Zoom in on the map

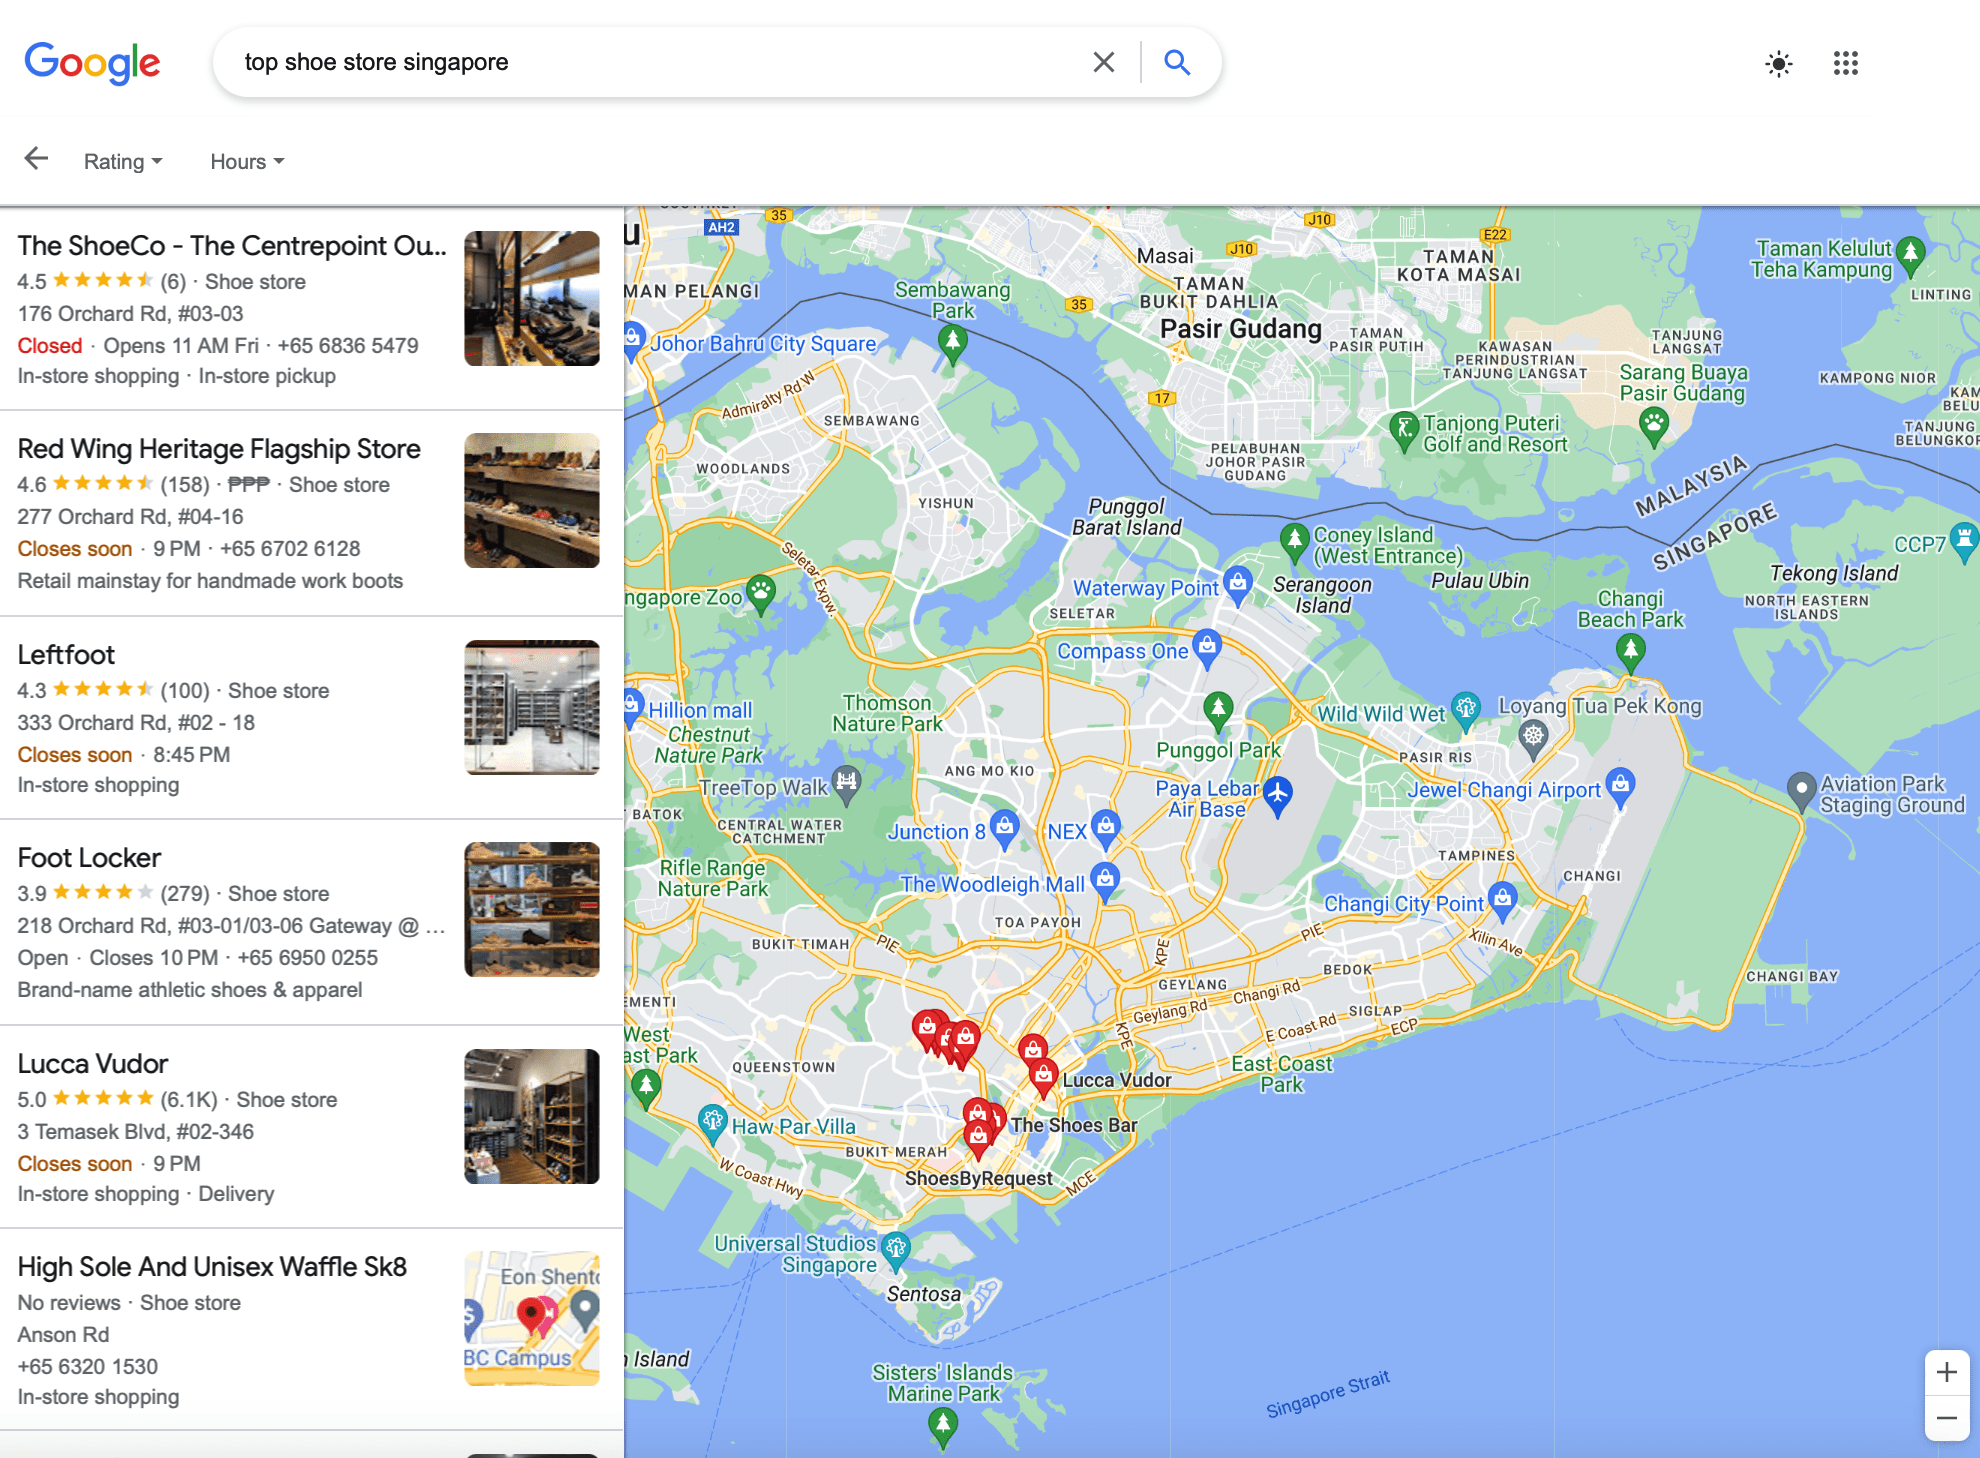coord(1946,1372)
